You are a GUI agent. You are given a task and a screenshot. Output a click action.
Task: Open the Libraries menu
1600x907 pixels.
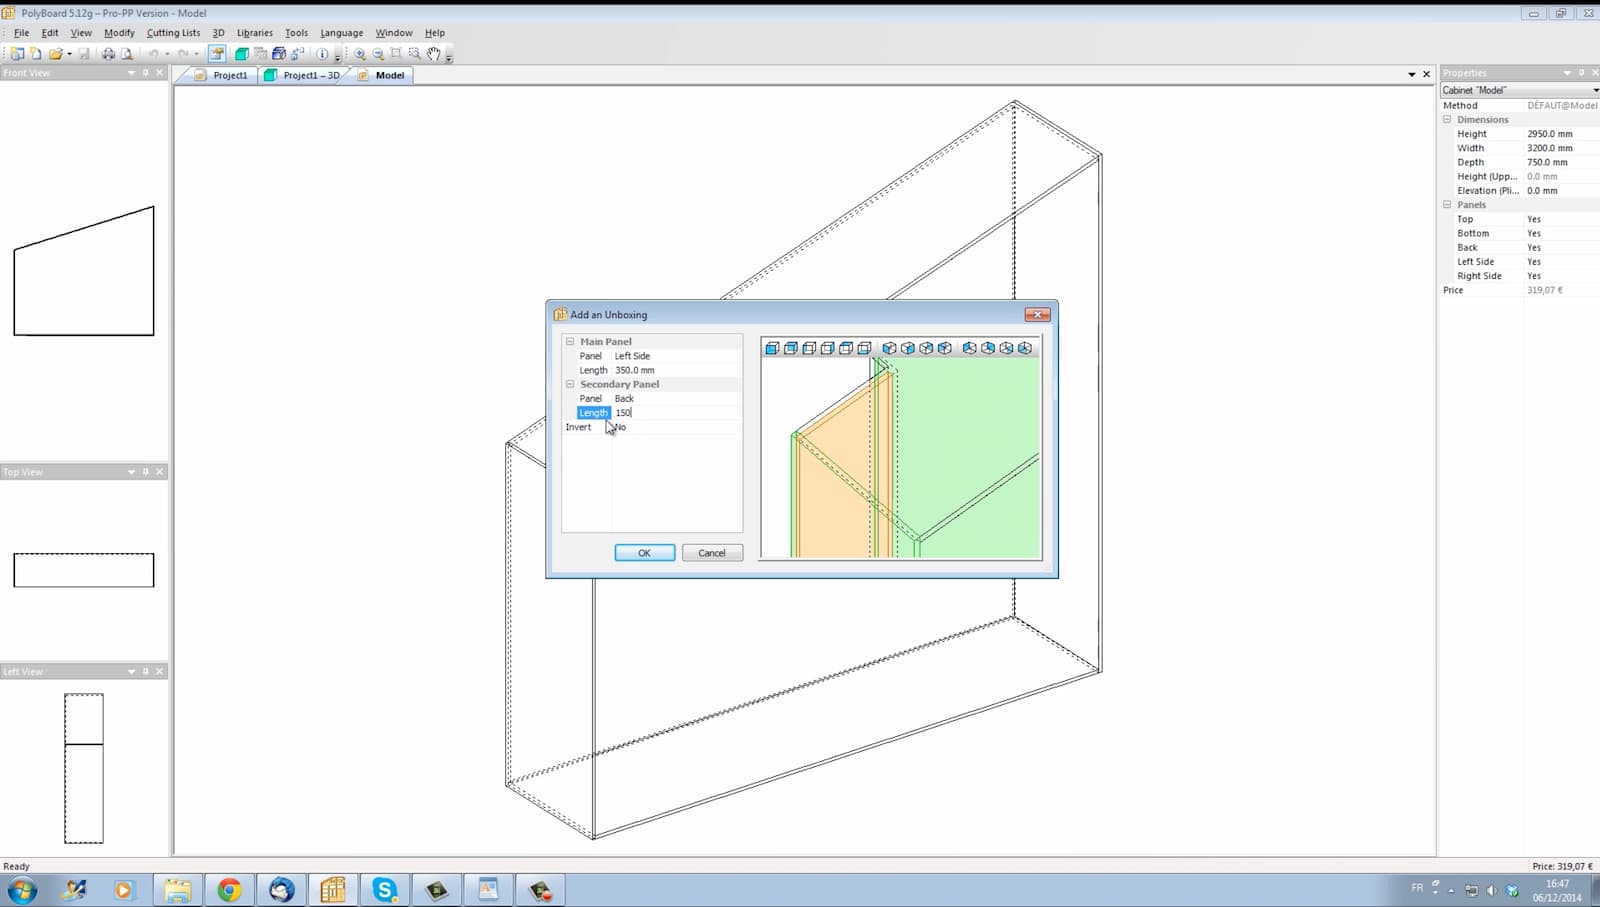click(x=254, y=33)
